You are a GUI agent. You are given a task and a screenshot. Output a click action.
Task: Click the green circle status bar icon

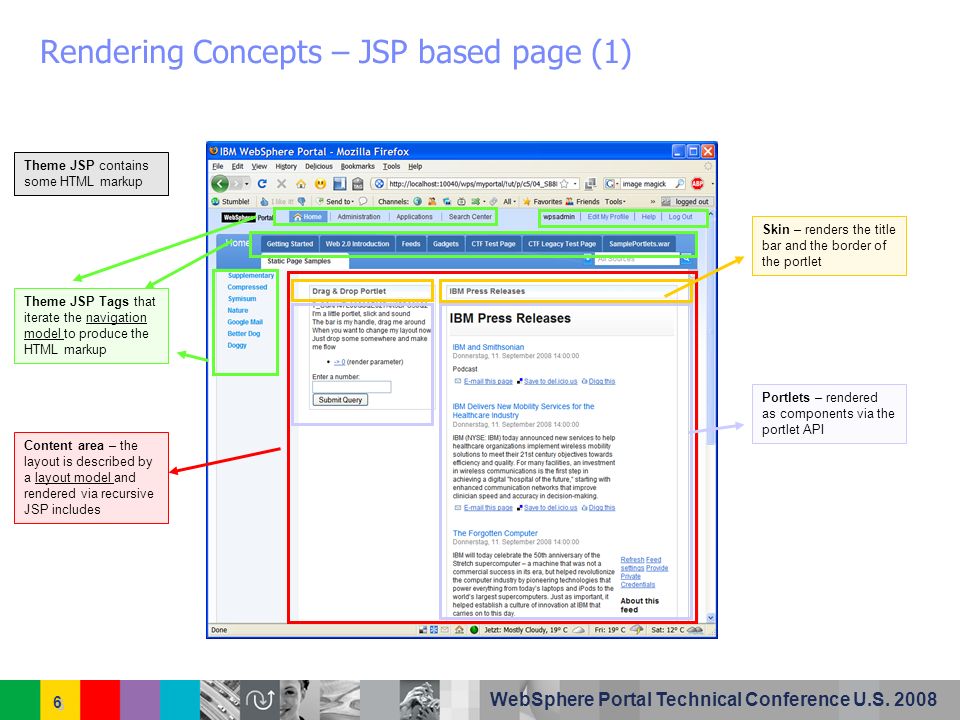[x=474, y=630]
